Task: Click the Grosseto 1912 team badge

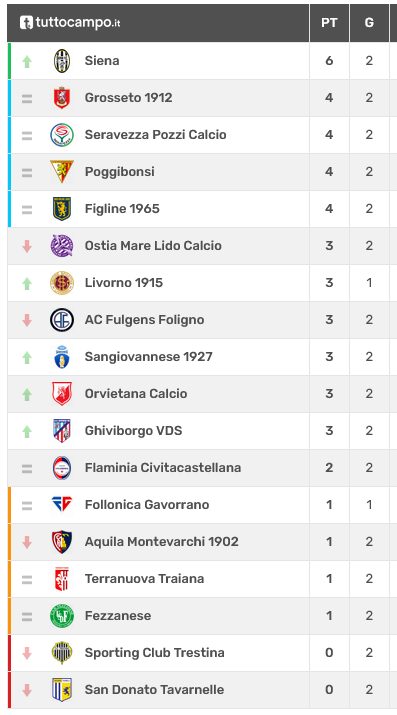Action: click(x=62, y=98)
